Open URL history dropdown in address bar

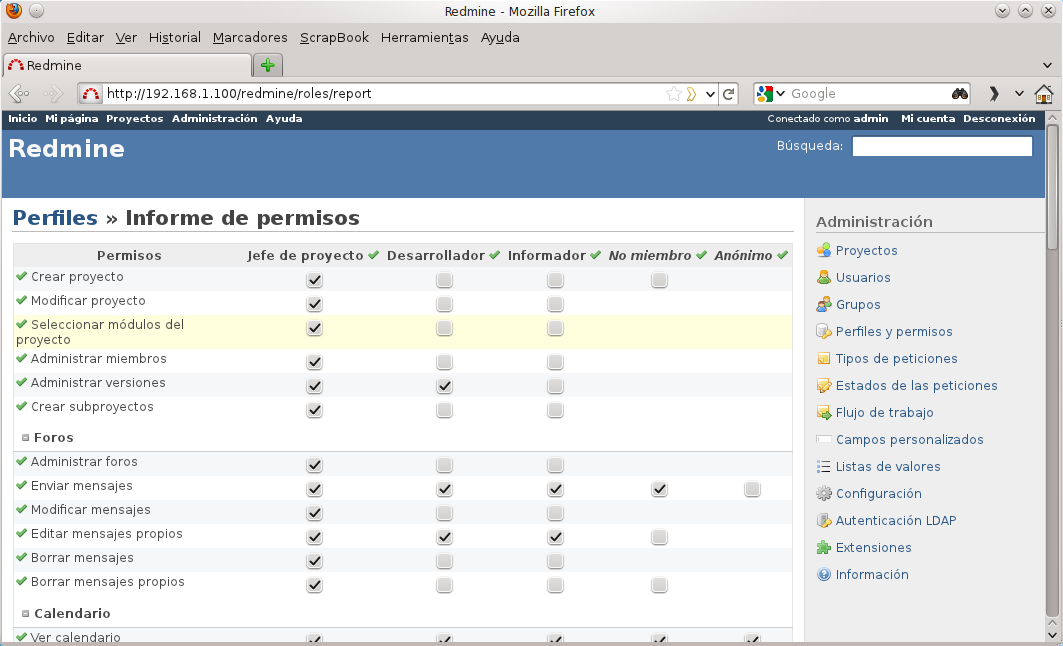click(x=710, y=94)
